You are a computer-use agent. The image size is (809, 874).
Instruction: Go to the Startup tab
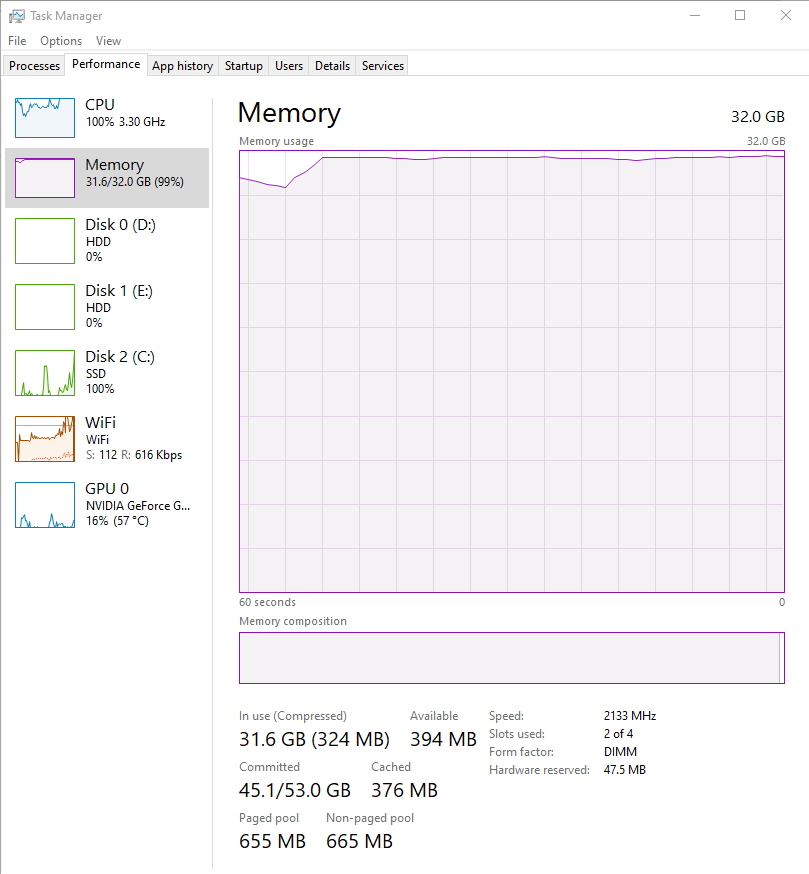point(244,66)
